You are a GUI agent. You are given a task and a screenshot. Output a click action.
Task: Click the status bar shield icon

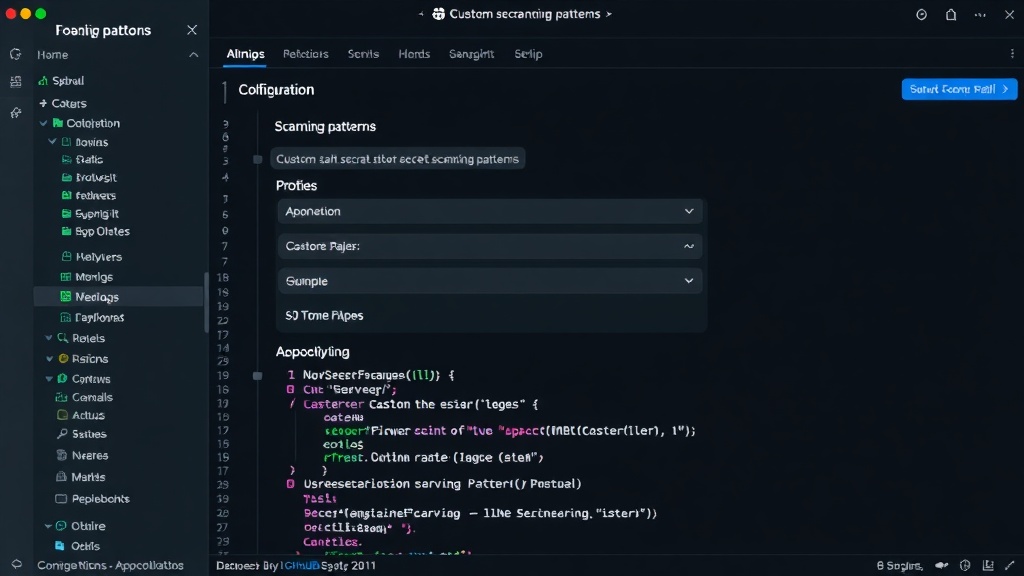tap(965, 566)
